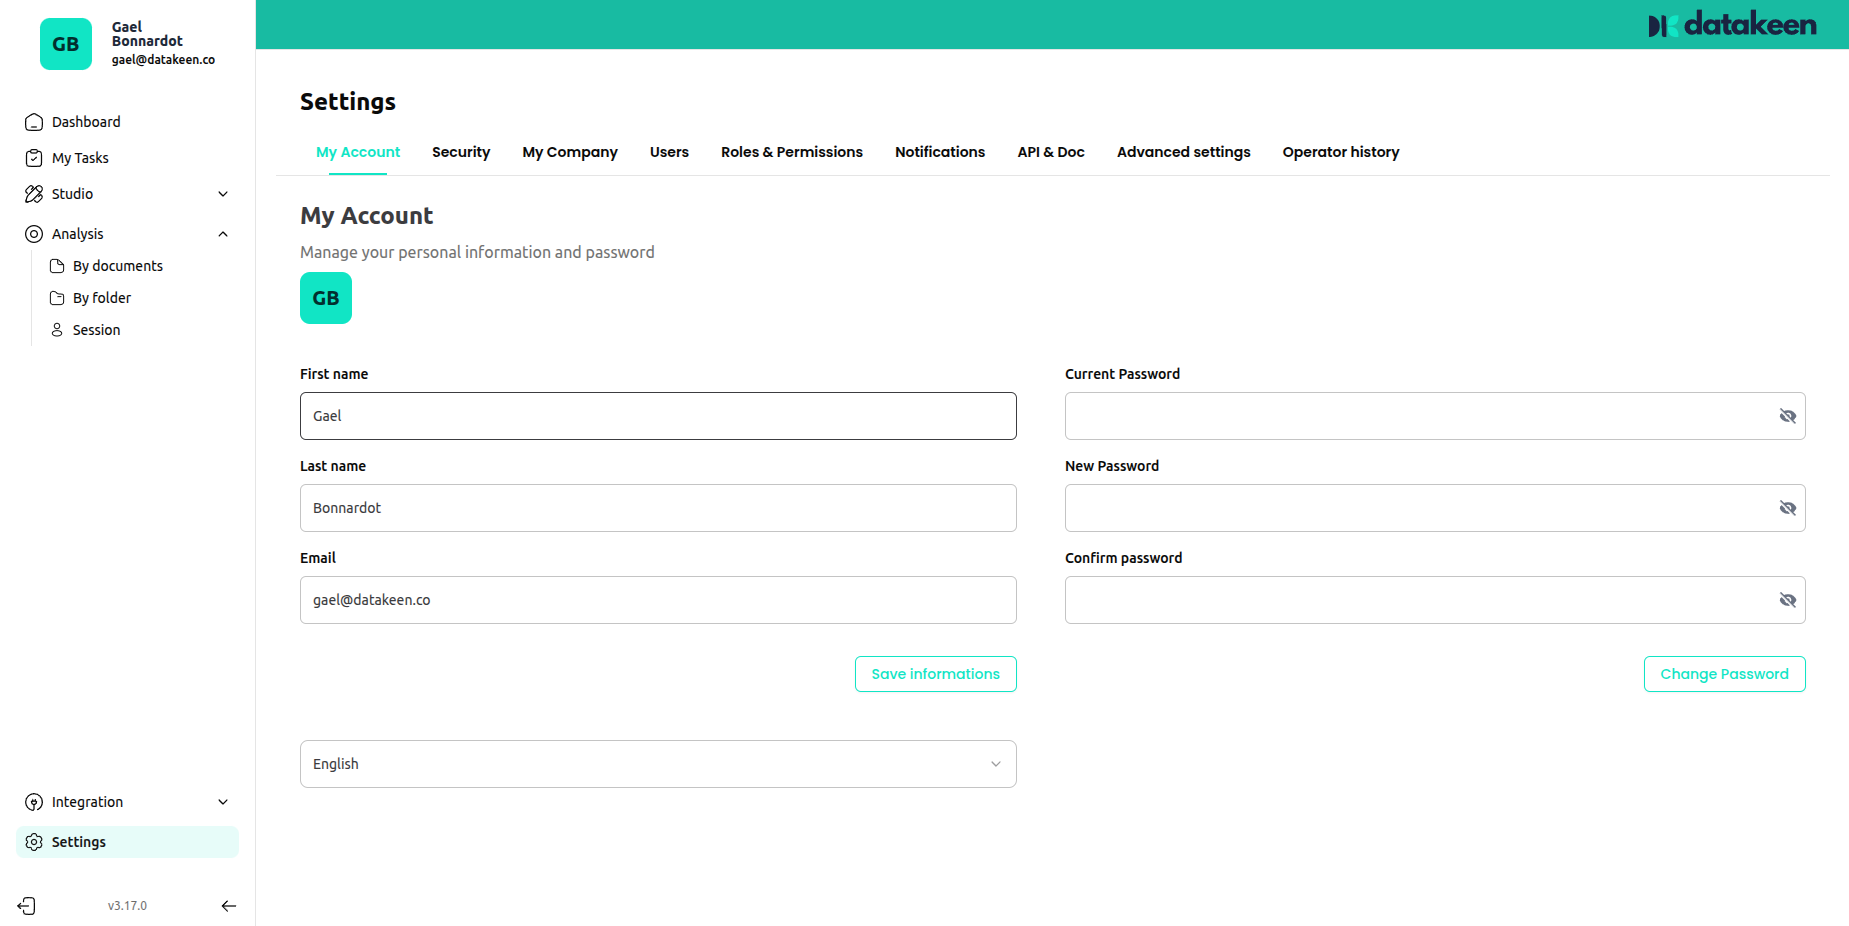Collapse the sidebar with the back arrow

click(x=228, y=905)
